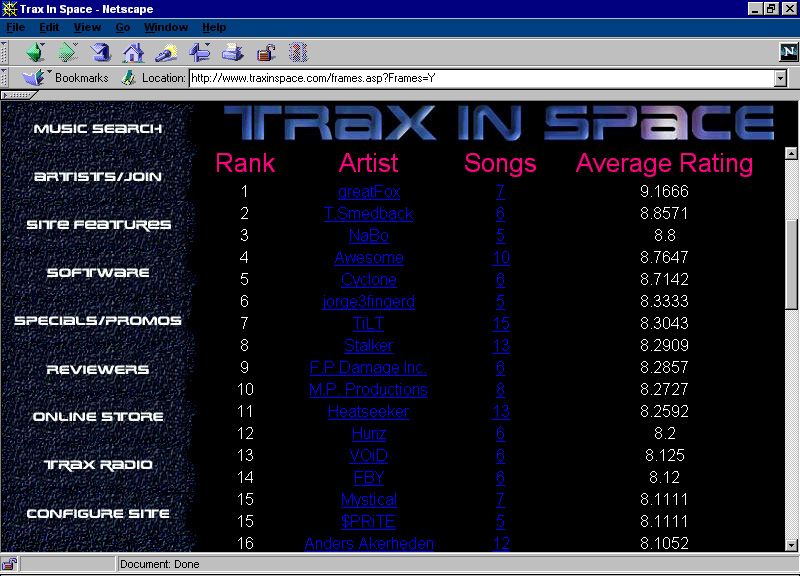The width and height of the screenshot is (800, 576).
Task: Go to the Home page icon
Action: pos(133,52)
